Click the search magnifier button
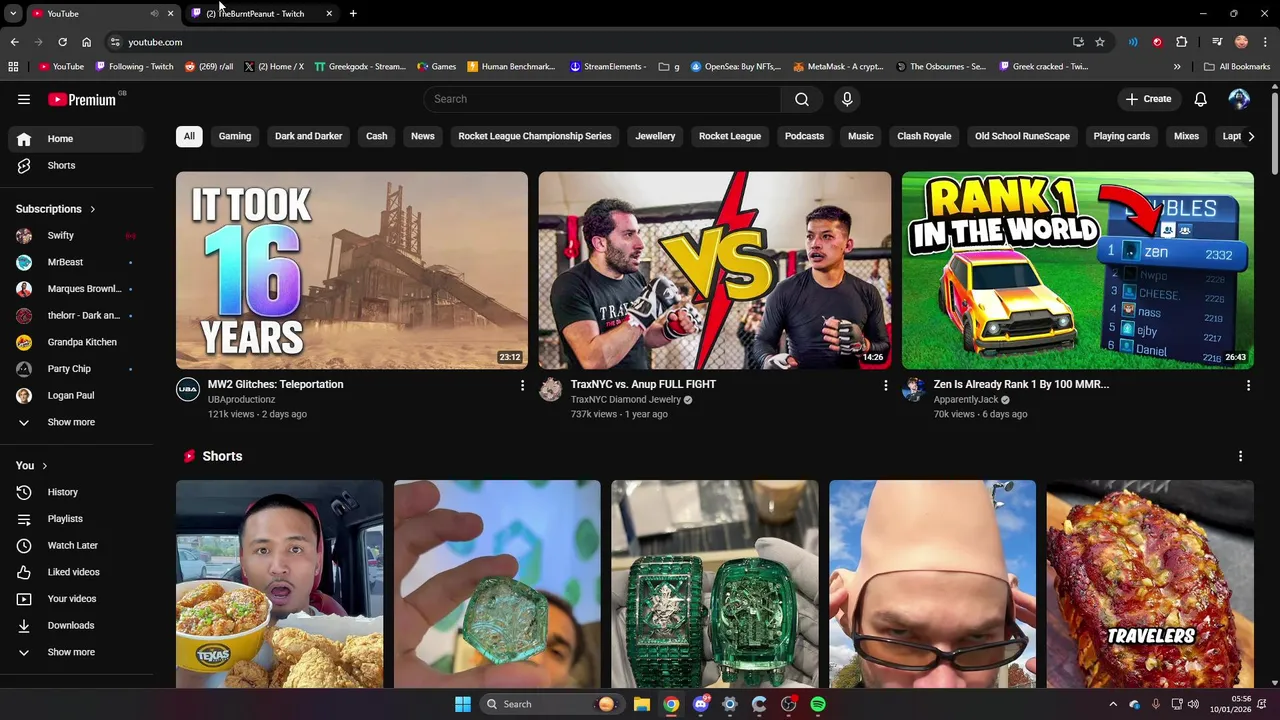Viewport: 1280px width, 720px height. point(802,99)
